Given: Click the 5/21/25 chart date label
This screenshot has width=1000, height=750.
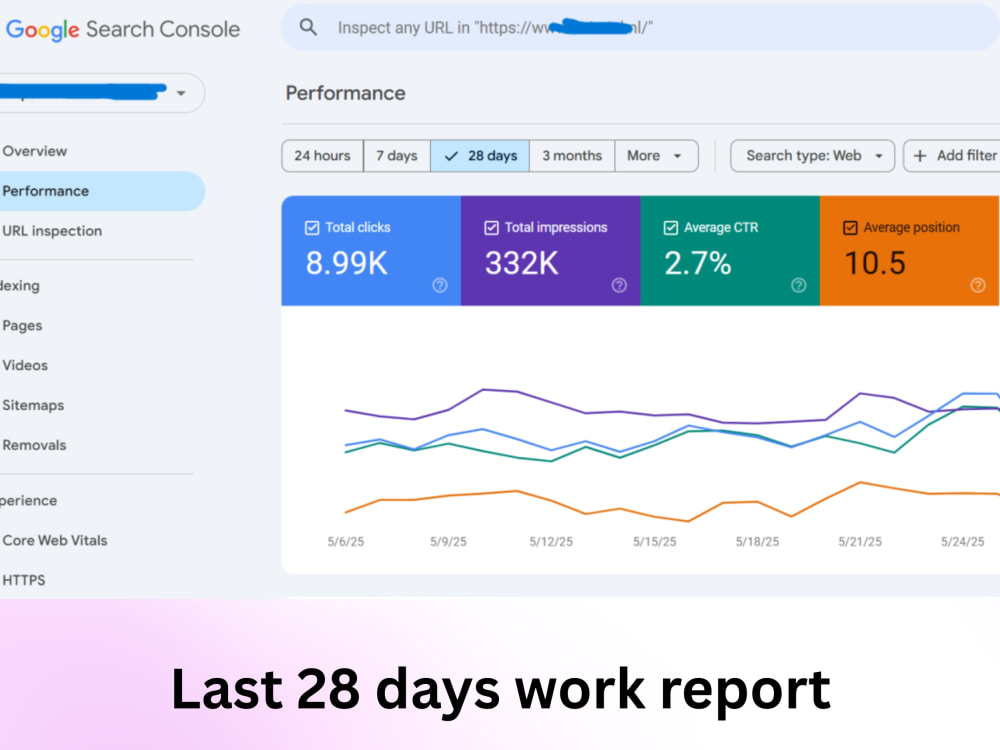Looking at the screenshot, I should 860,541.
